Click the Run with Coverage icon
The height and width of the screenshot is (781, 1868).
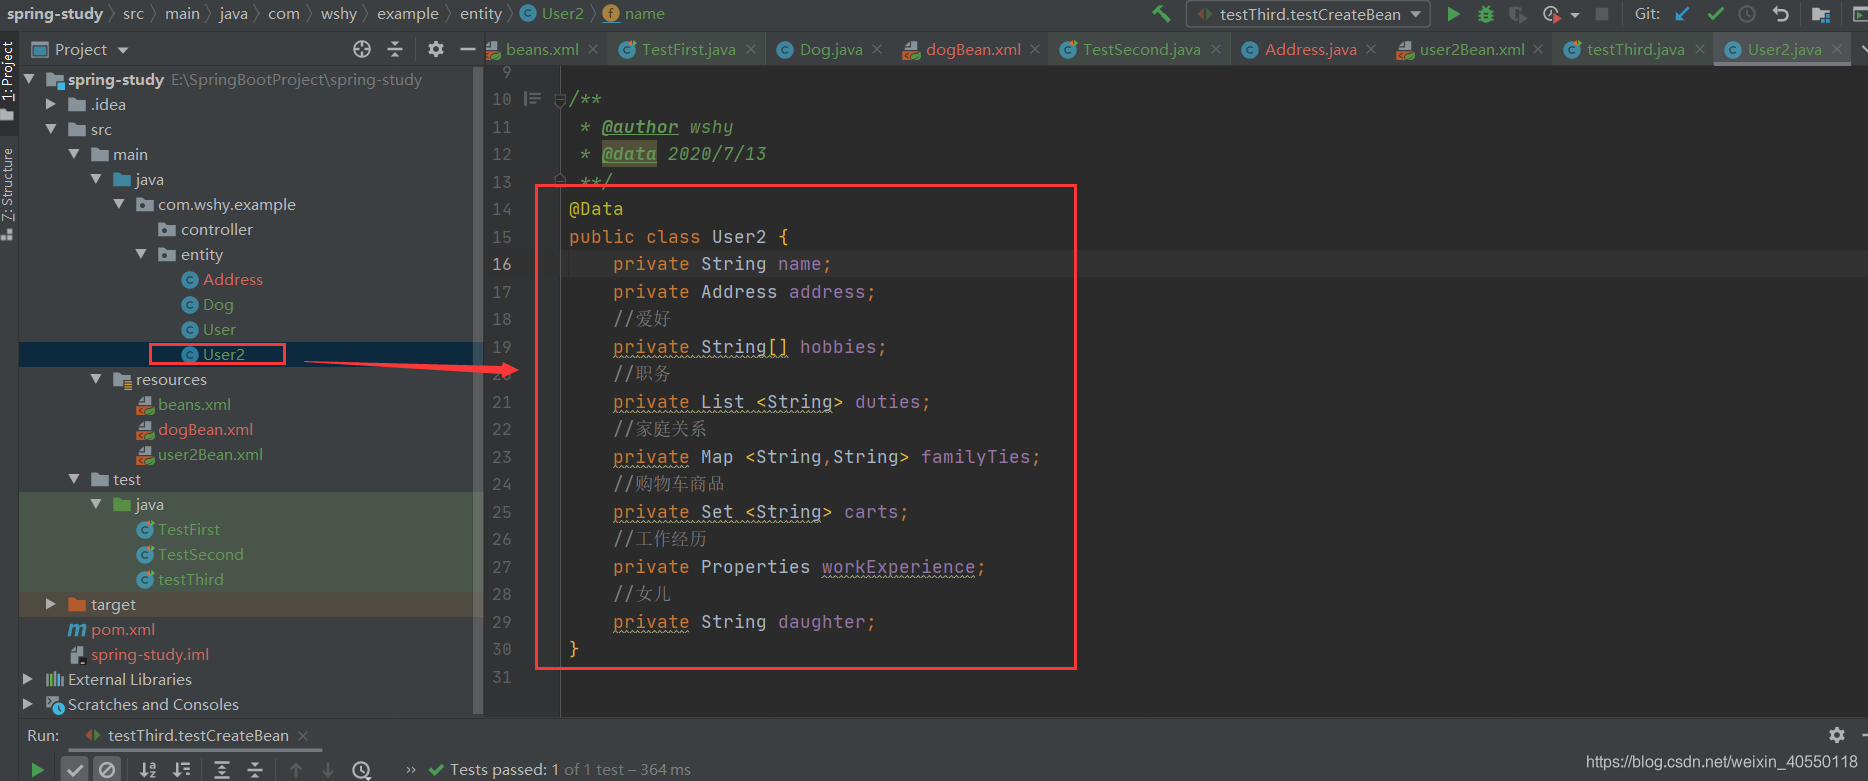pos(1518,14)
